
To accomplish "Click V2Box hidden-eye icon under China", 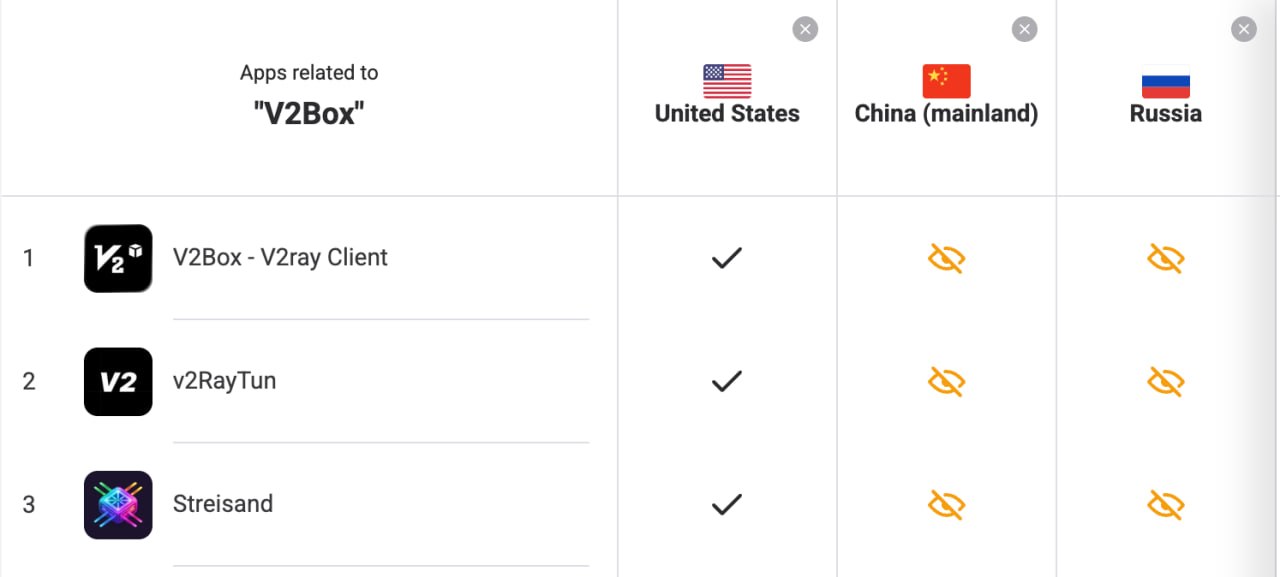I will pos(946,259).
